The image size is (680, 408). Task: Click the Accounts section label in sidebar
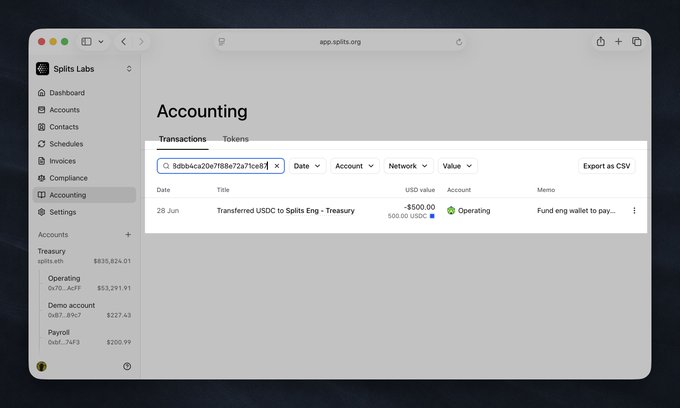[x=53, y=235]
